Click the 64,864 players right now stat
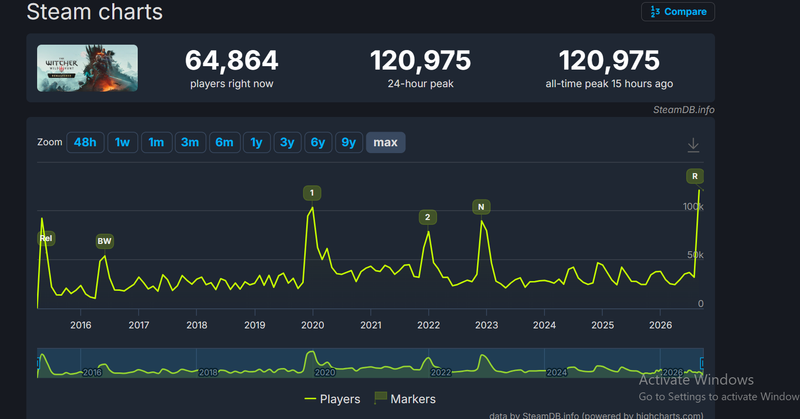800x419 pixels. pyautogui.click(x=232, y=68)
